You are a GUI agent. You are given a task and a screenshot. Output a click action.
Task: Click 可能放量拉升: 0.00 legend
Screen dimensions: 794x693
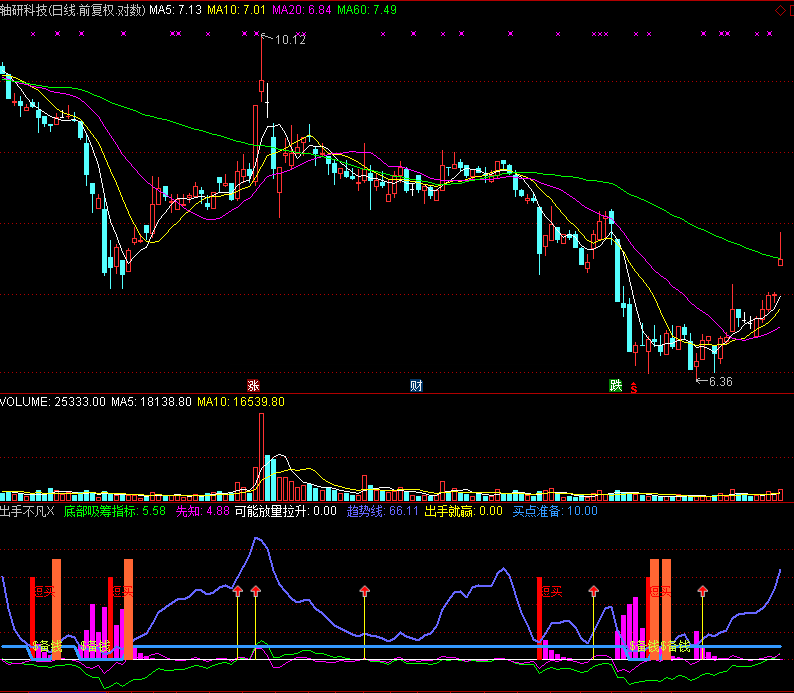pos(286,511)
